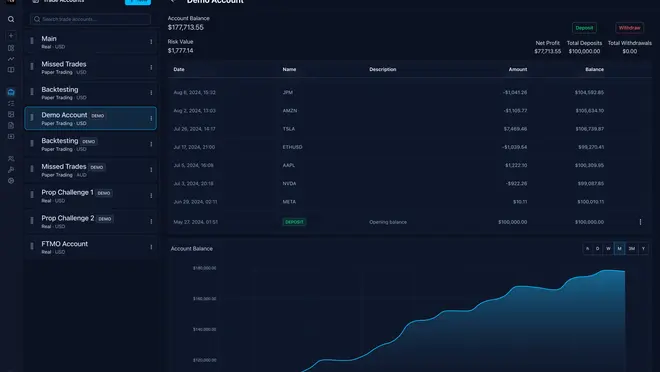Open the download tray icon in the sidebar
Viewport: 660px width, 372px height.
(11, 136)
